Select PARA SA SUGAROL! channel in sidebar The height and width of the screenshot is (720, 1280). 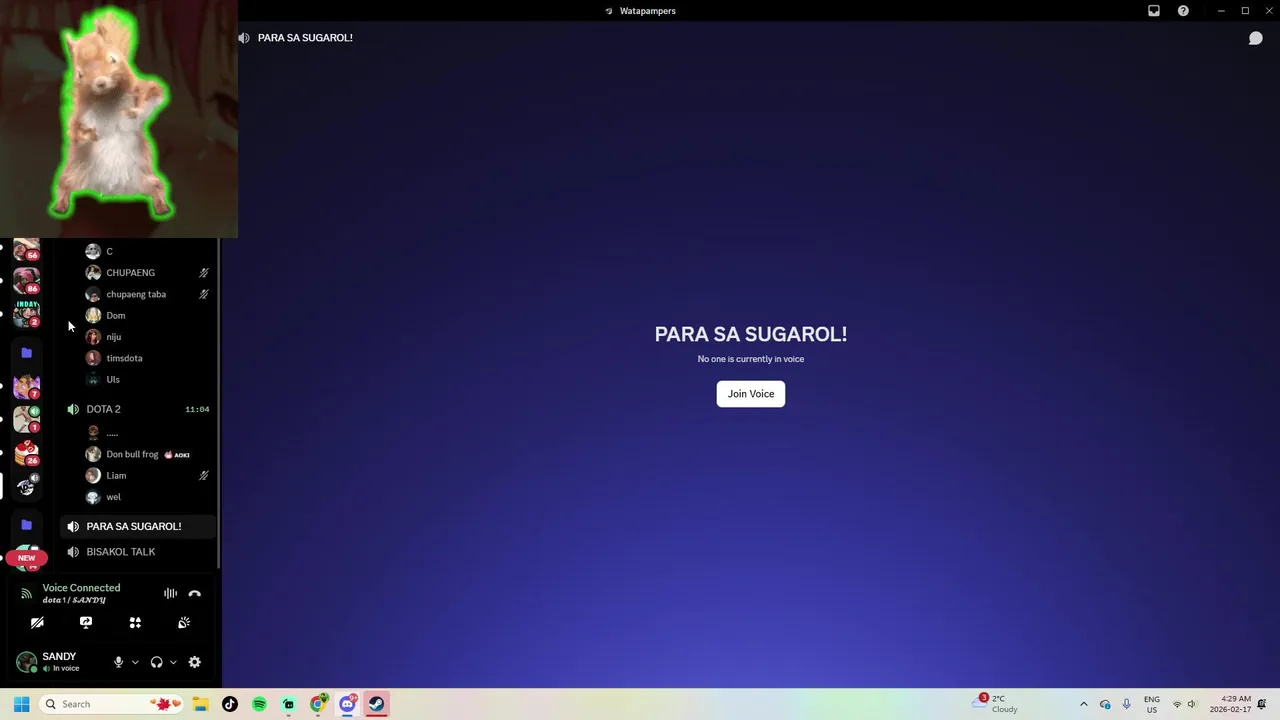tap(138, 526)
